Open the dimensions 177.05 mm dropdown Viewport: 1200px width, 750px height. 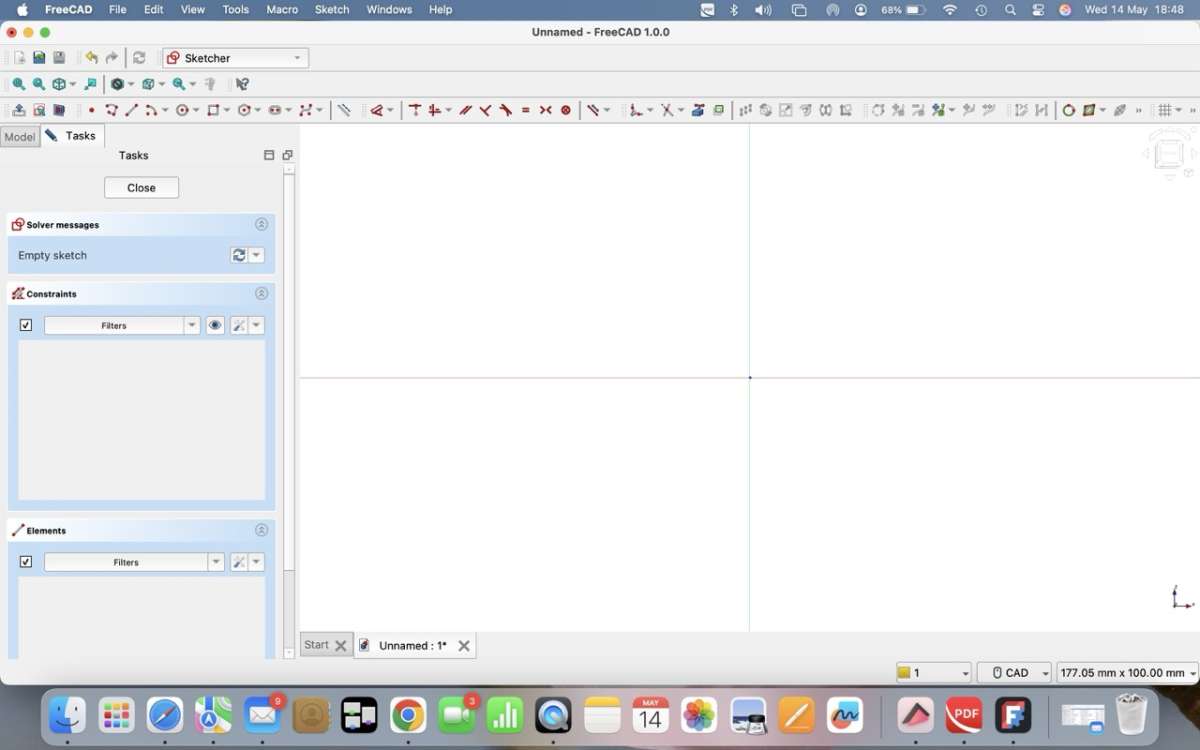click(x=1127, y=673)
